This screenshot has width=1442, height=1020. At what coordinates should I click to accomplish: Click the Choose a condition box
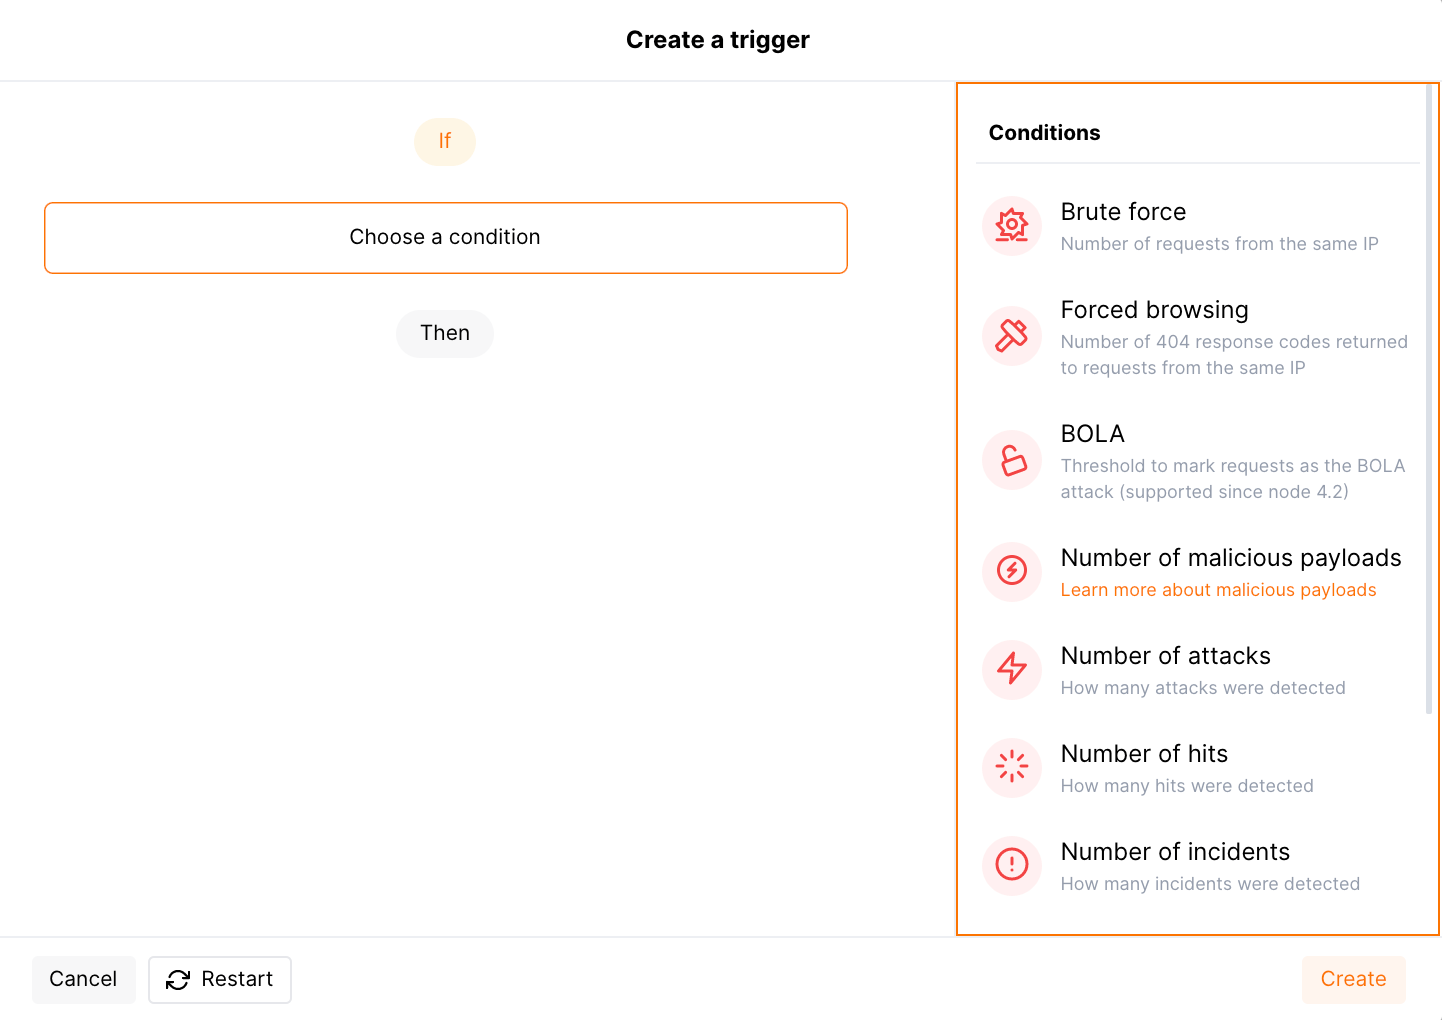click(446, 238)
